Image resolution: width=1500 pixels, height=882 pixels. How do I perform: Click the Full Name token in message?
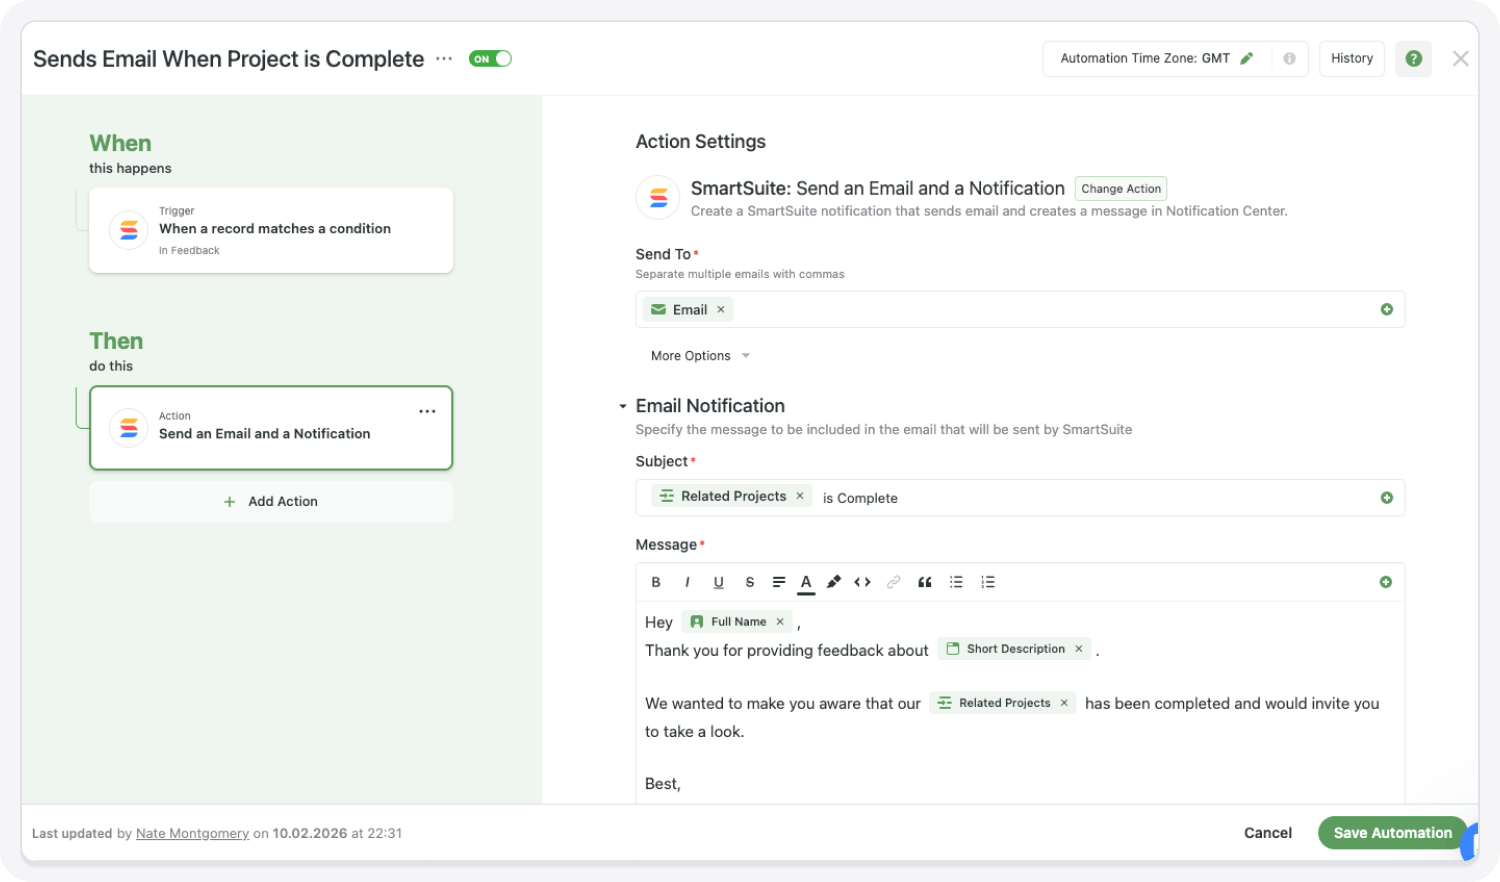point(737,622)
